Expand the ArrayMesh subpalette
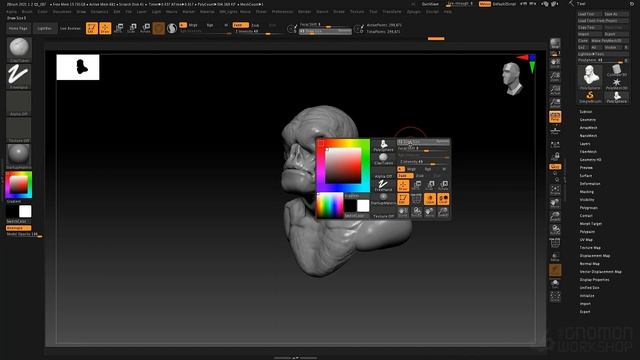Image resolution: width=640 pixels, height=360 pixels. click(588, 128)
